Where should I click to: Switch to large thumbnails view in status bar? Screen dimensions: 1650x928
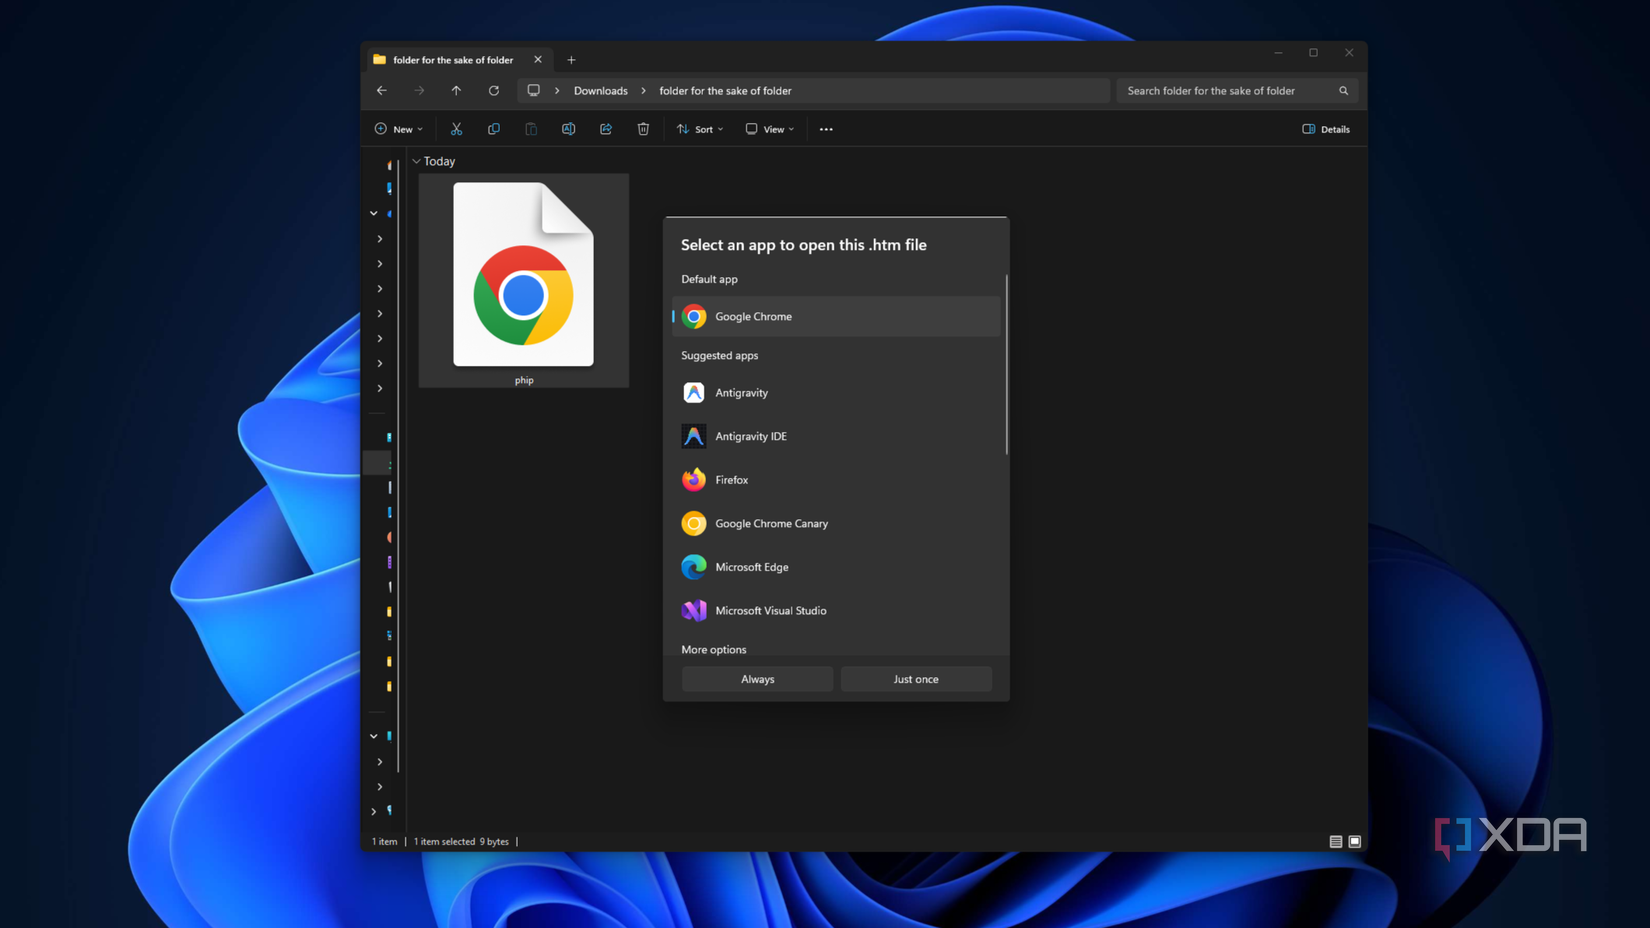pyautogui.click(x=1355, y=842)
